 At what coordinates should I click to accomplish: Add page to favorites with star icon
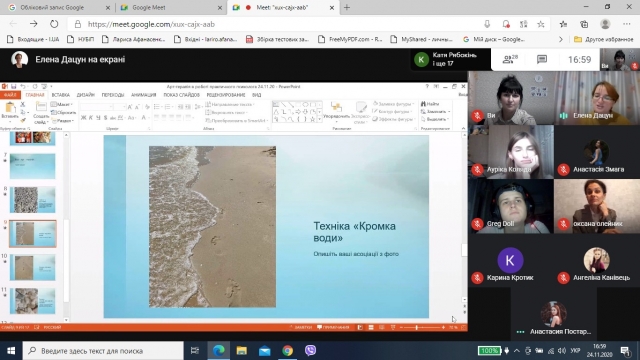(541, 24)
